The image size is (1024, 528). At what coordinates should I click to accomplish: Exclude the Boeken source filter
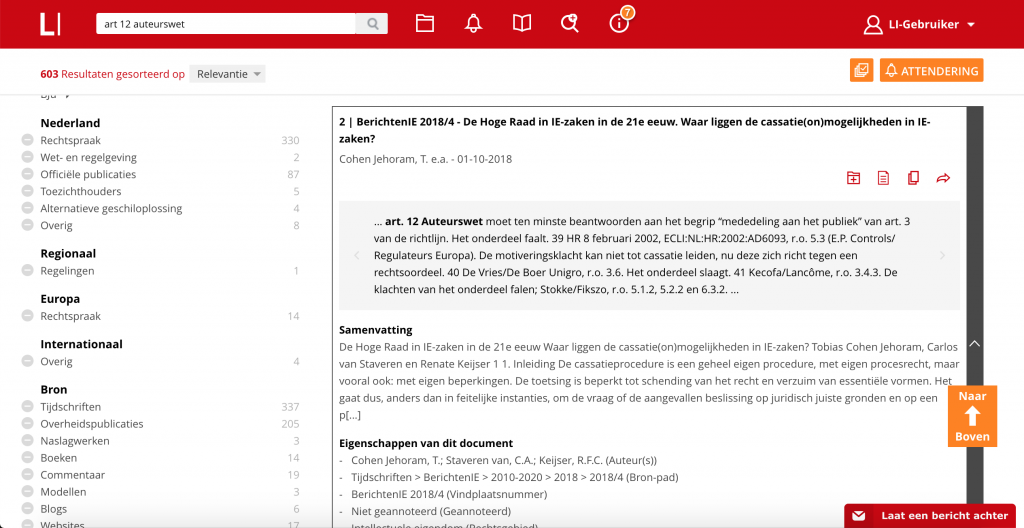coord(27,457)
